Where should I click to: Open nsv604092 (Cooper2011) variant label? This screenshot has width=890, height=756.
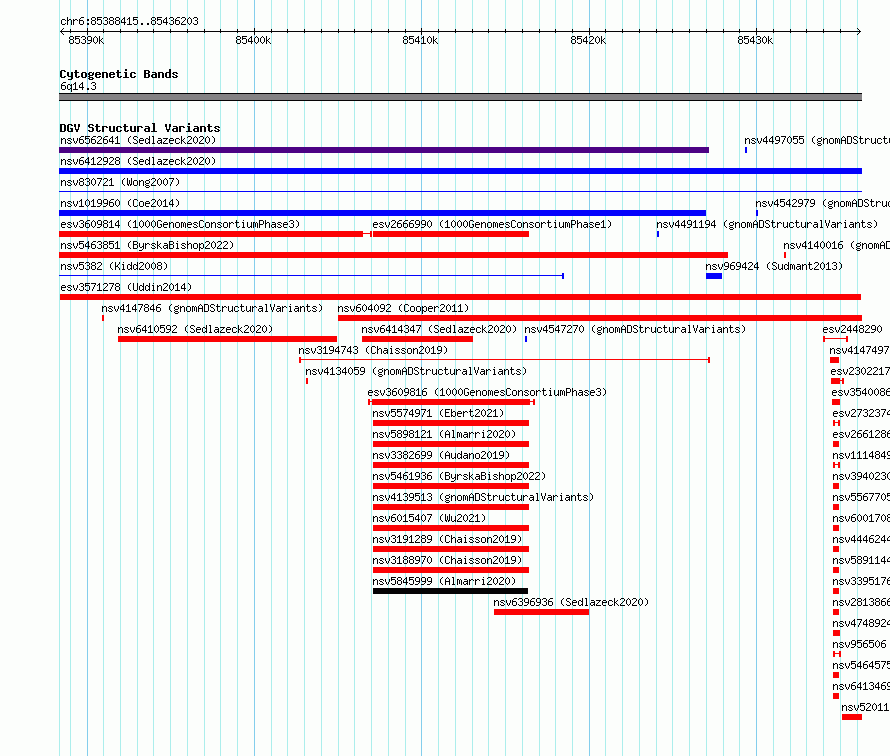tap(403, 308)
